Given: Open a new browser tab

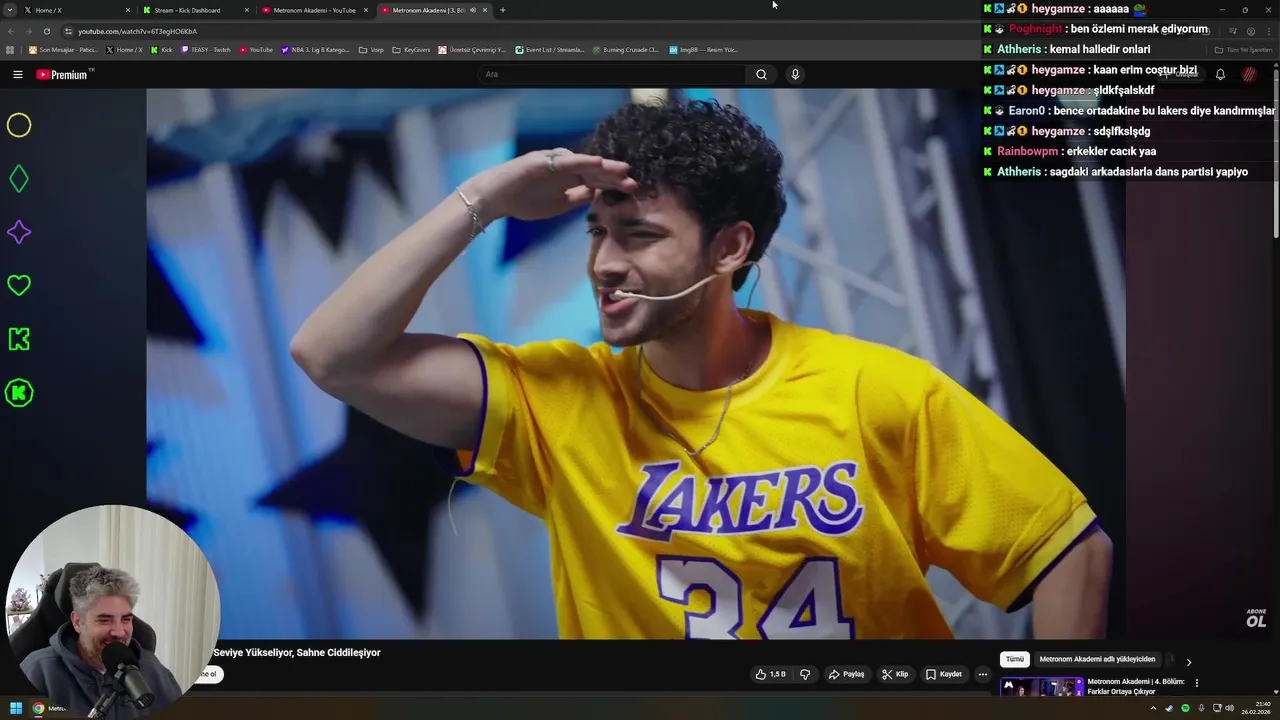Looking at the screenshot, I should point(502,10).
